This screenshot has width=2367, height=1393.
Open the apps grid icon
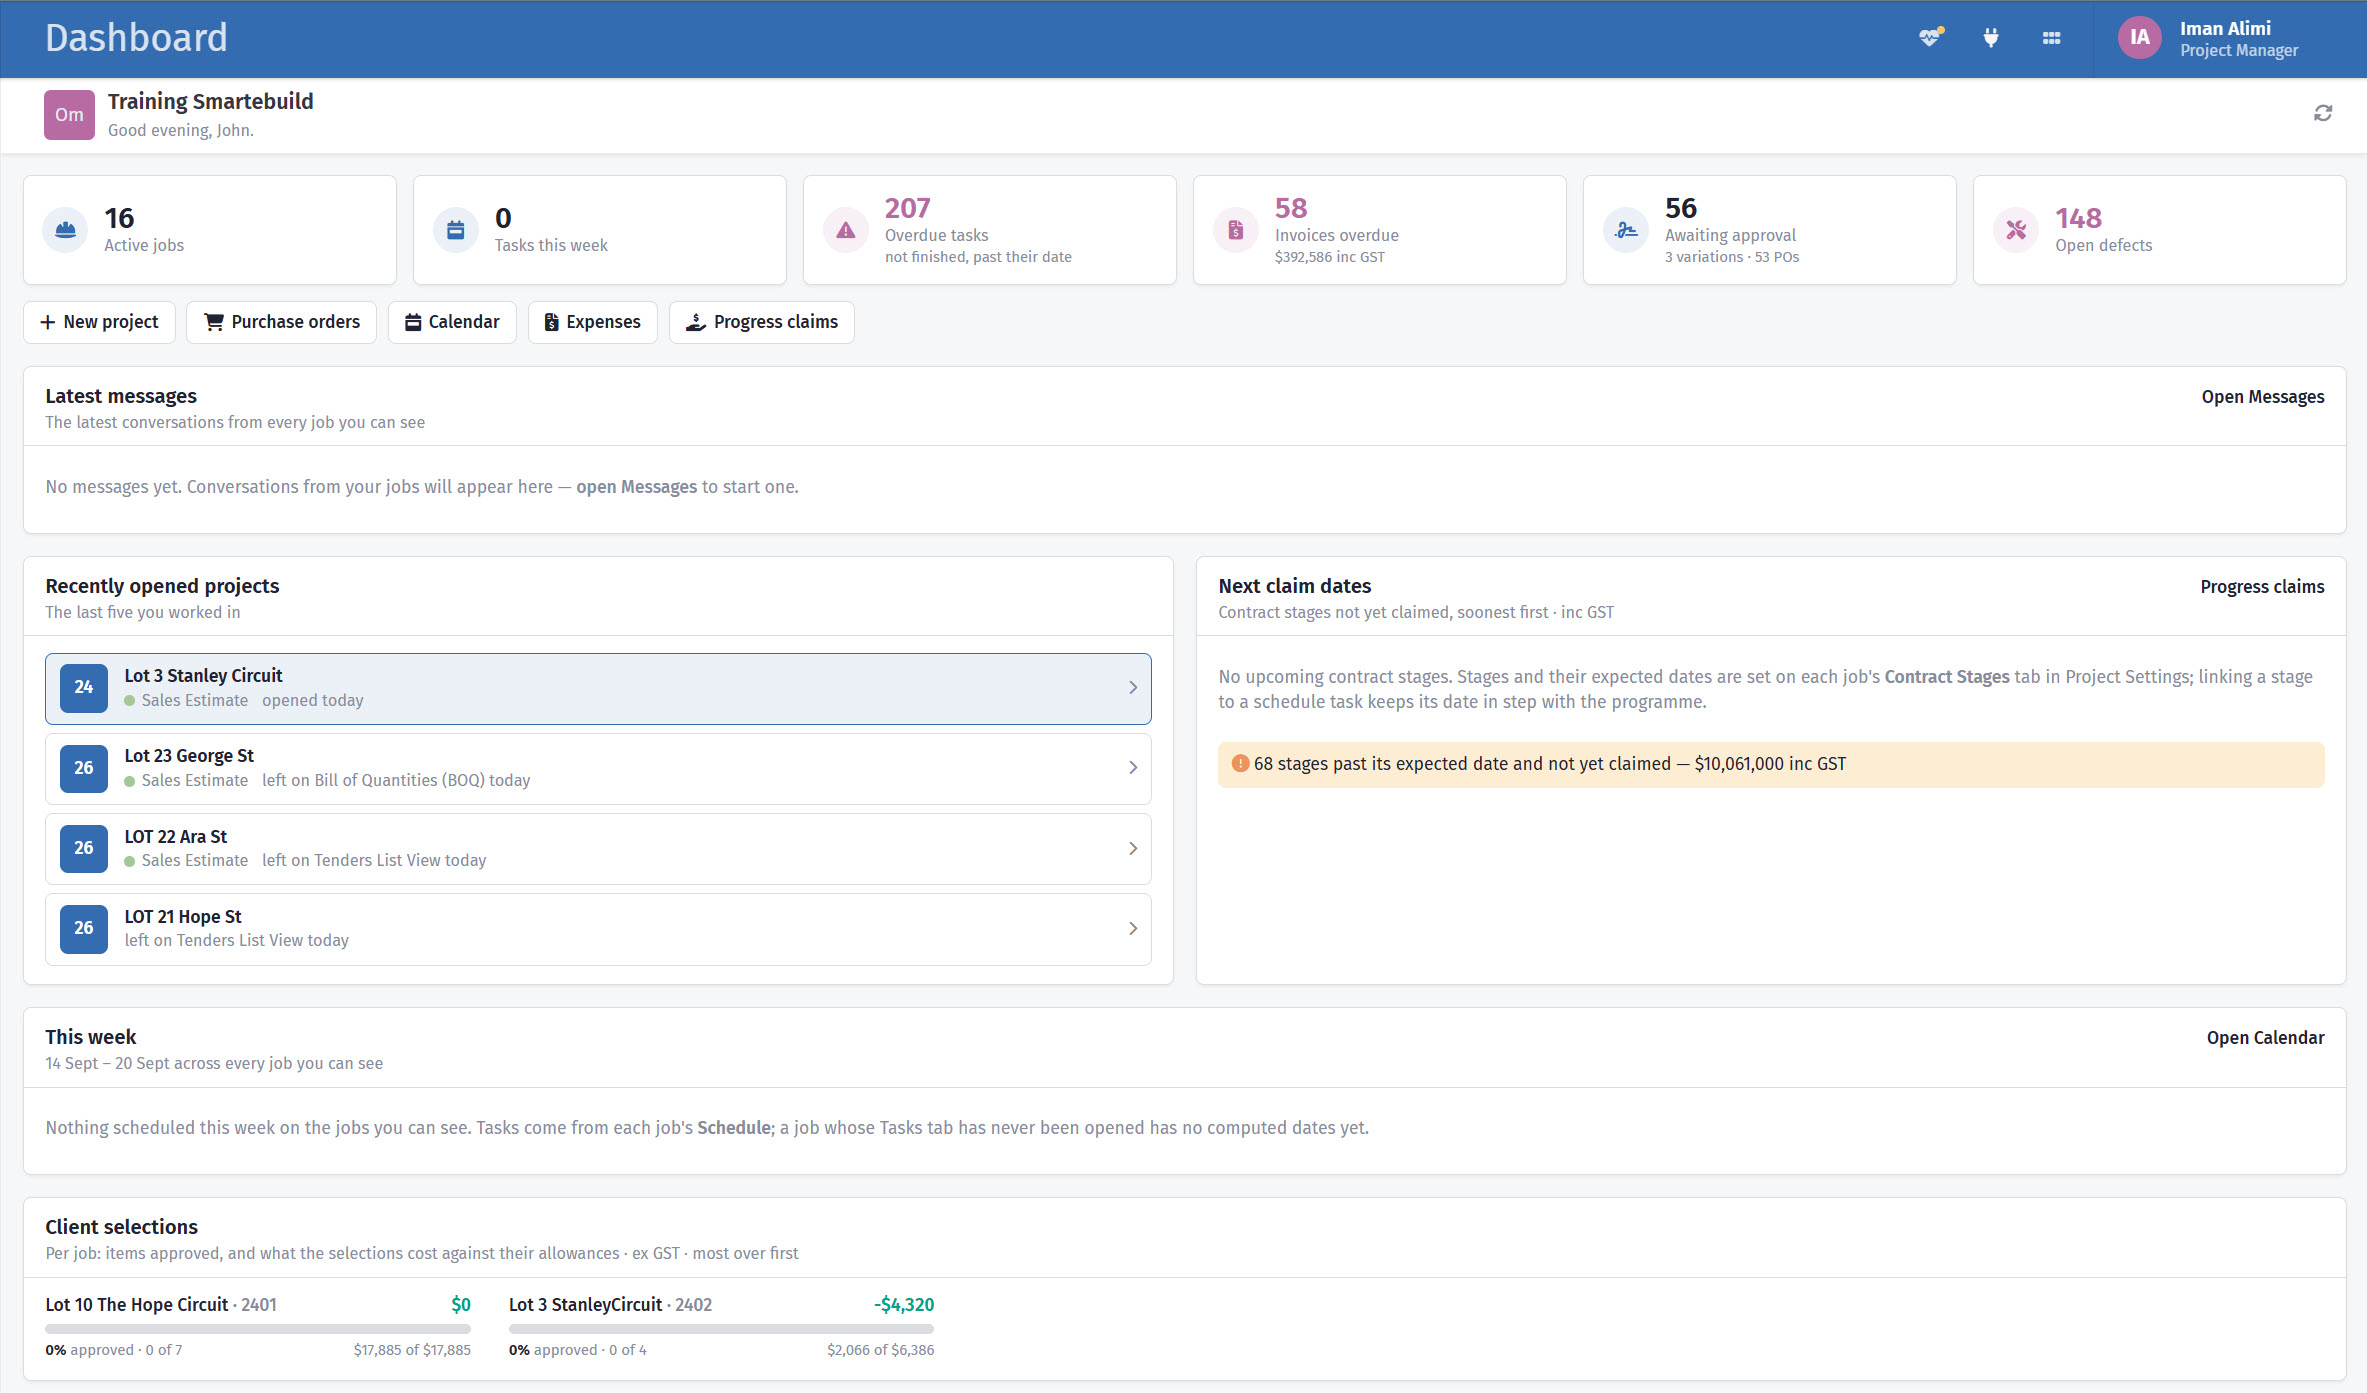tap(2051, 38)
